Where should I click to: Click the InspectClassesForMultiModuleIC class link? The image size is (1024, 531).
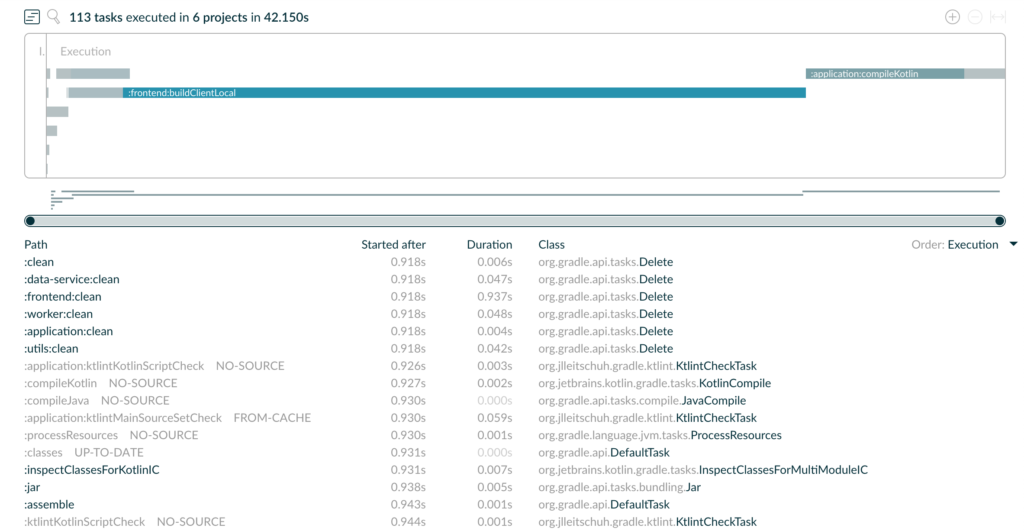[x=782, y=470]
